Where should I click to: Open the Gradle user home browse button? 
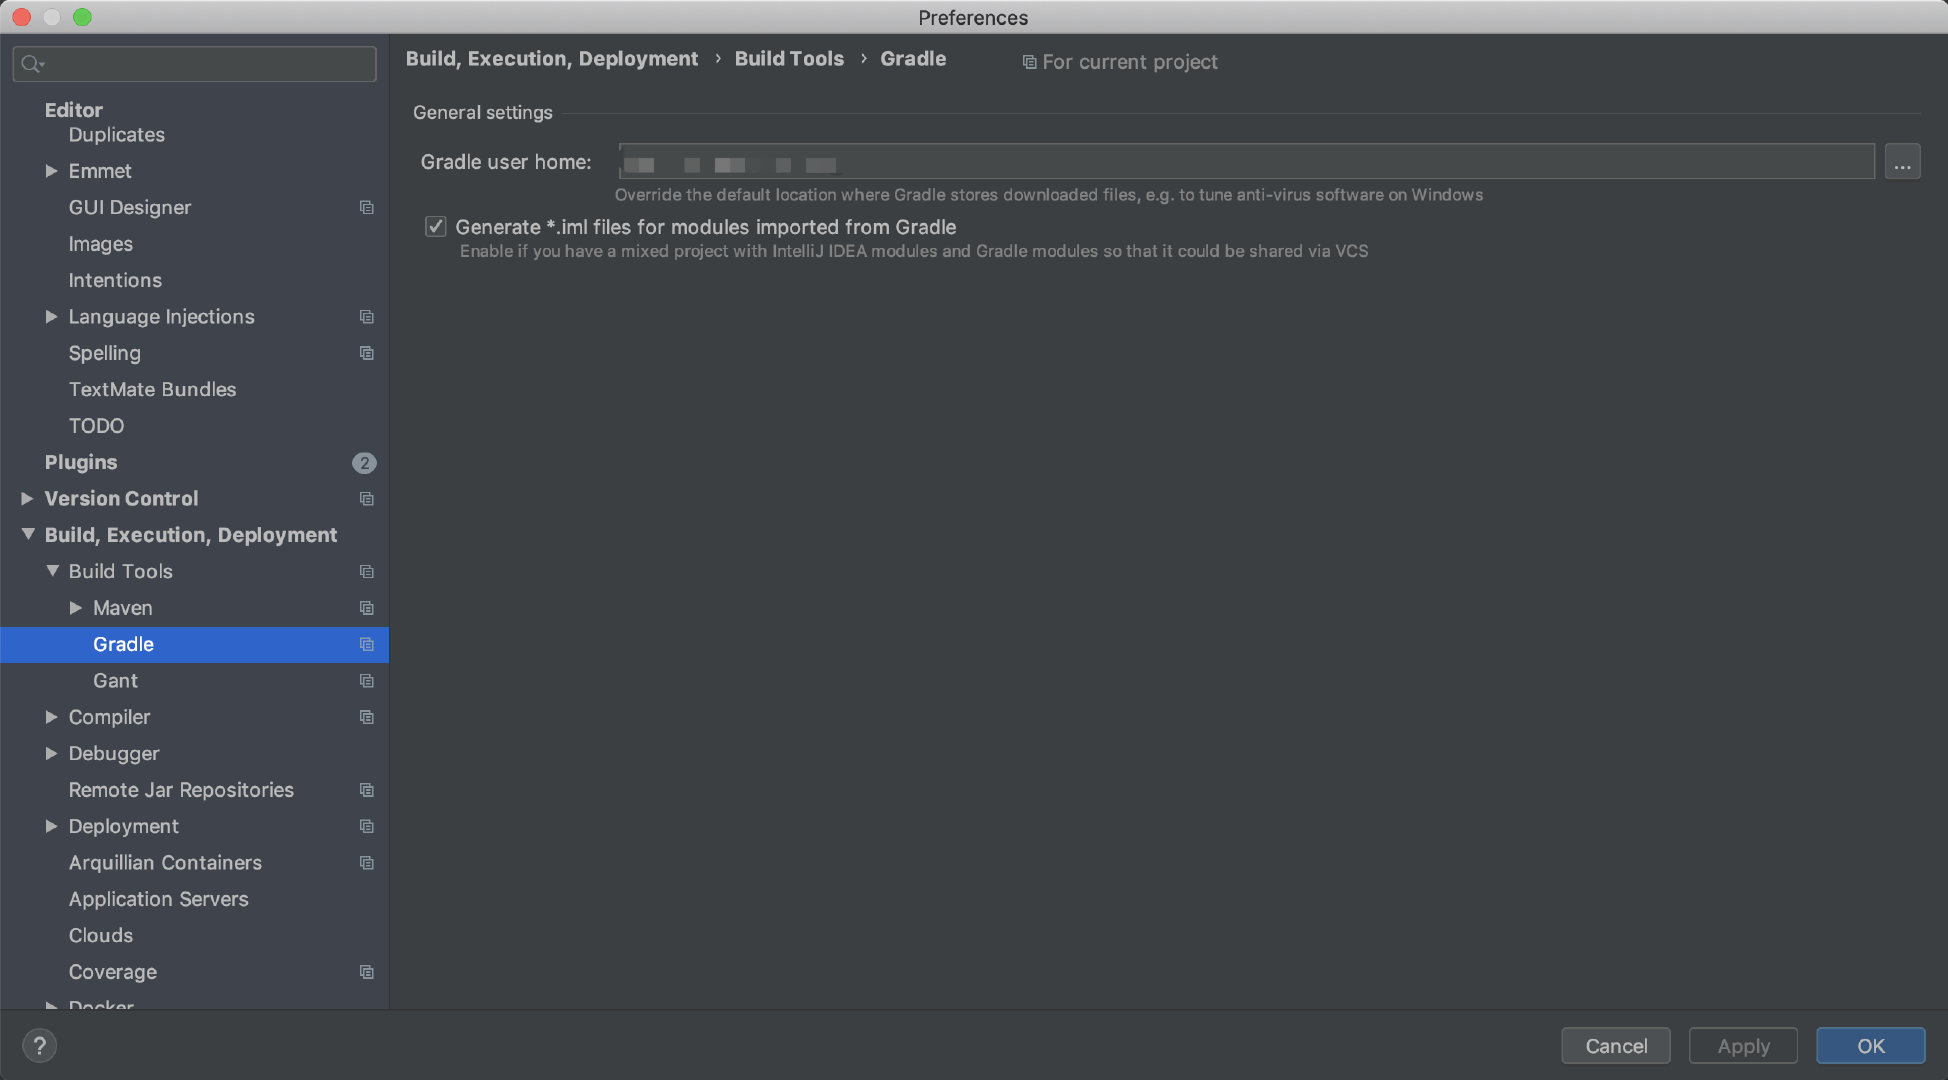coord(1902,162)
